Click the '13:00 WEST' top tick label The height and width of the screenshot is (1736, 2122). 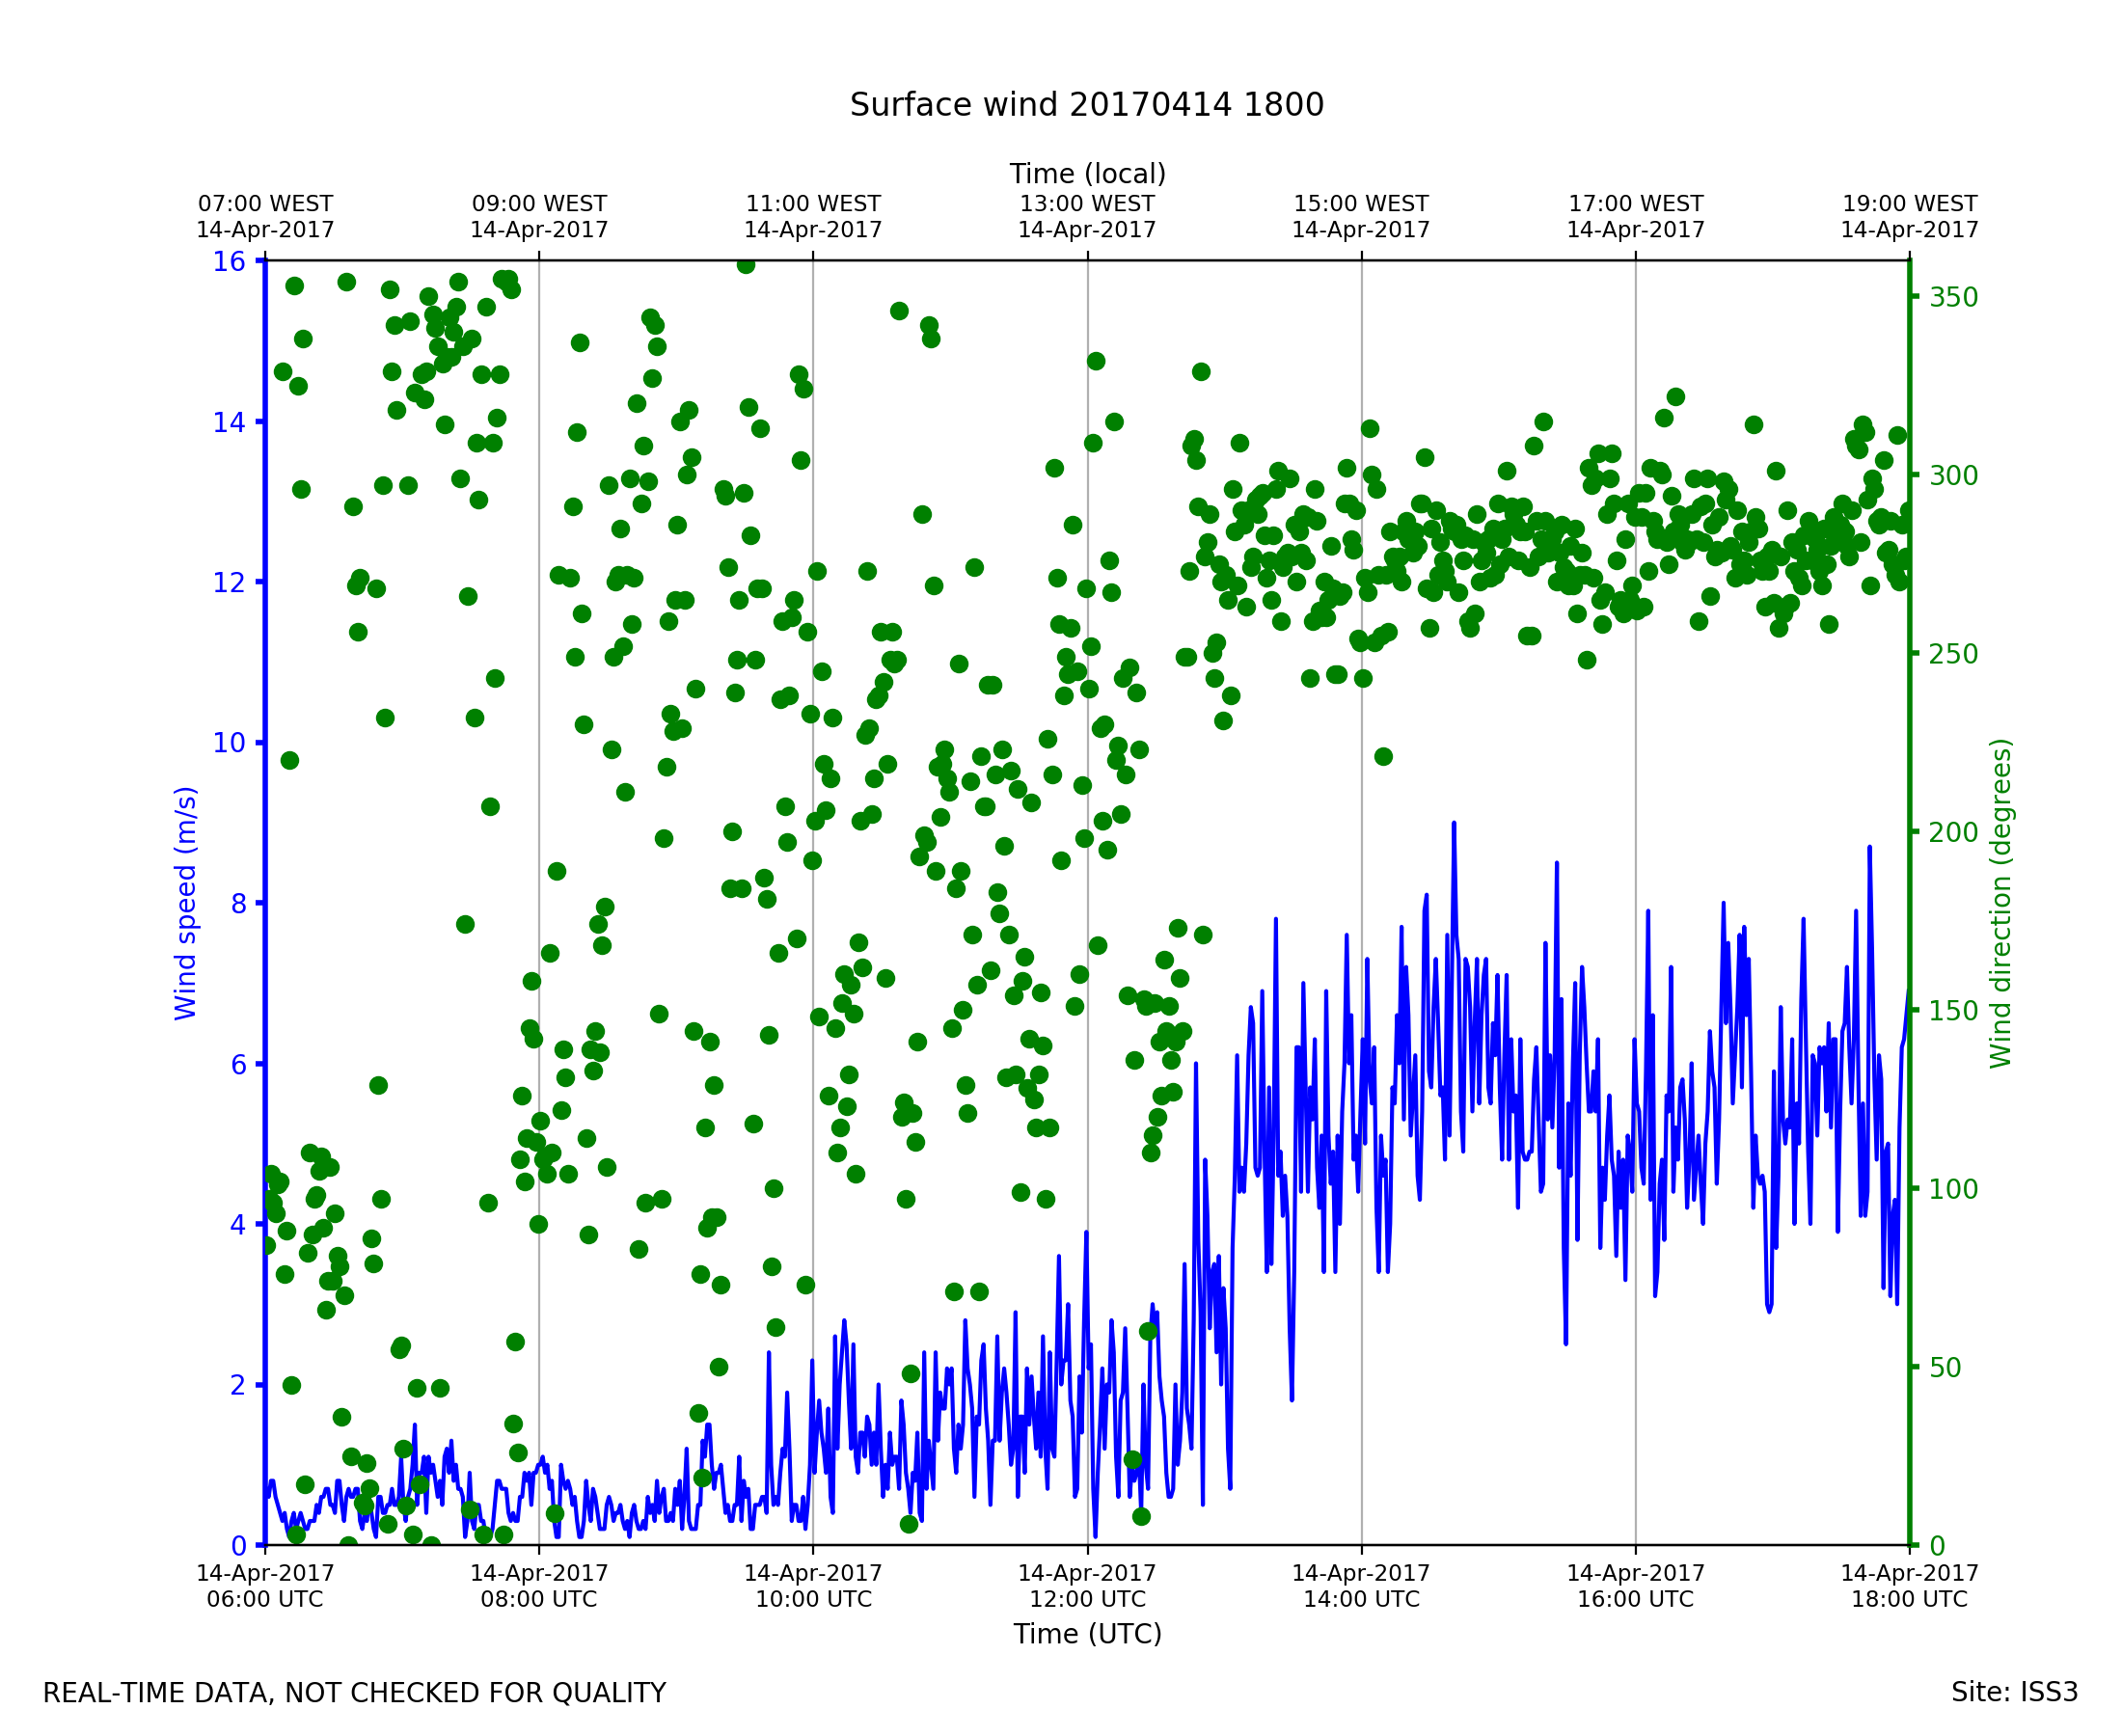pos(1087,205)
